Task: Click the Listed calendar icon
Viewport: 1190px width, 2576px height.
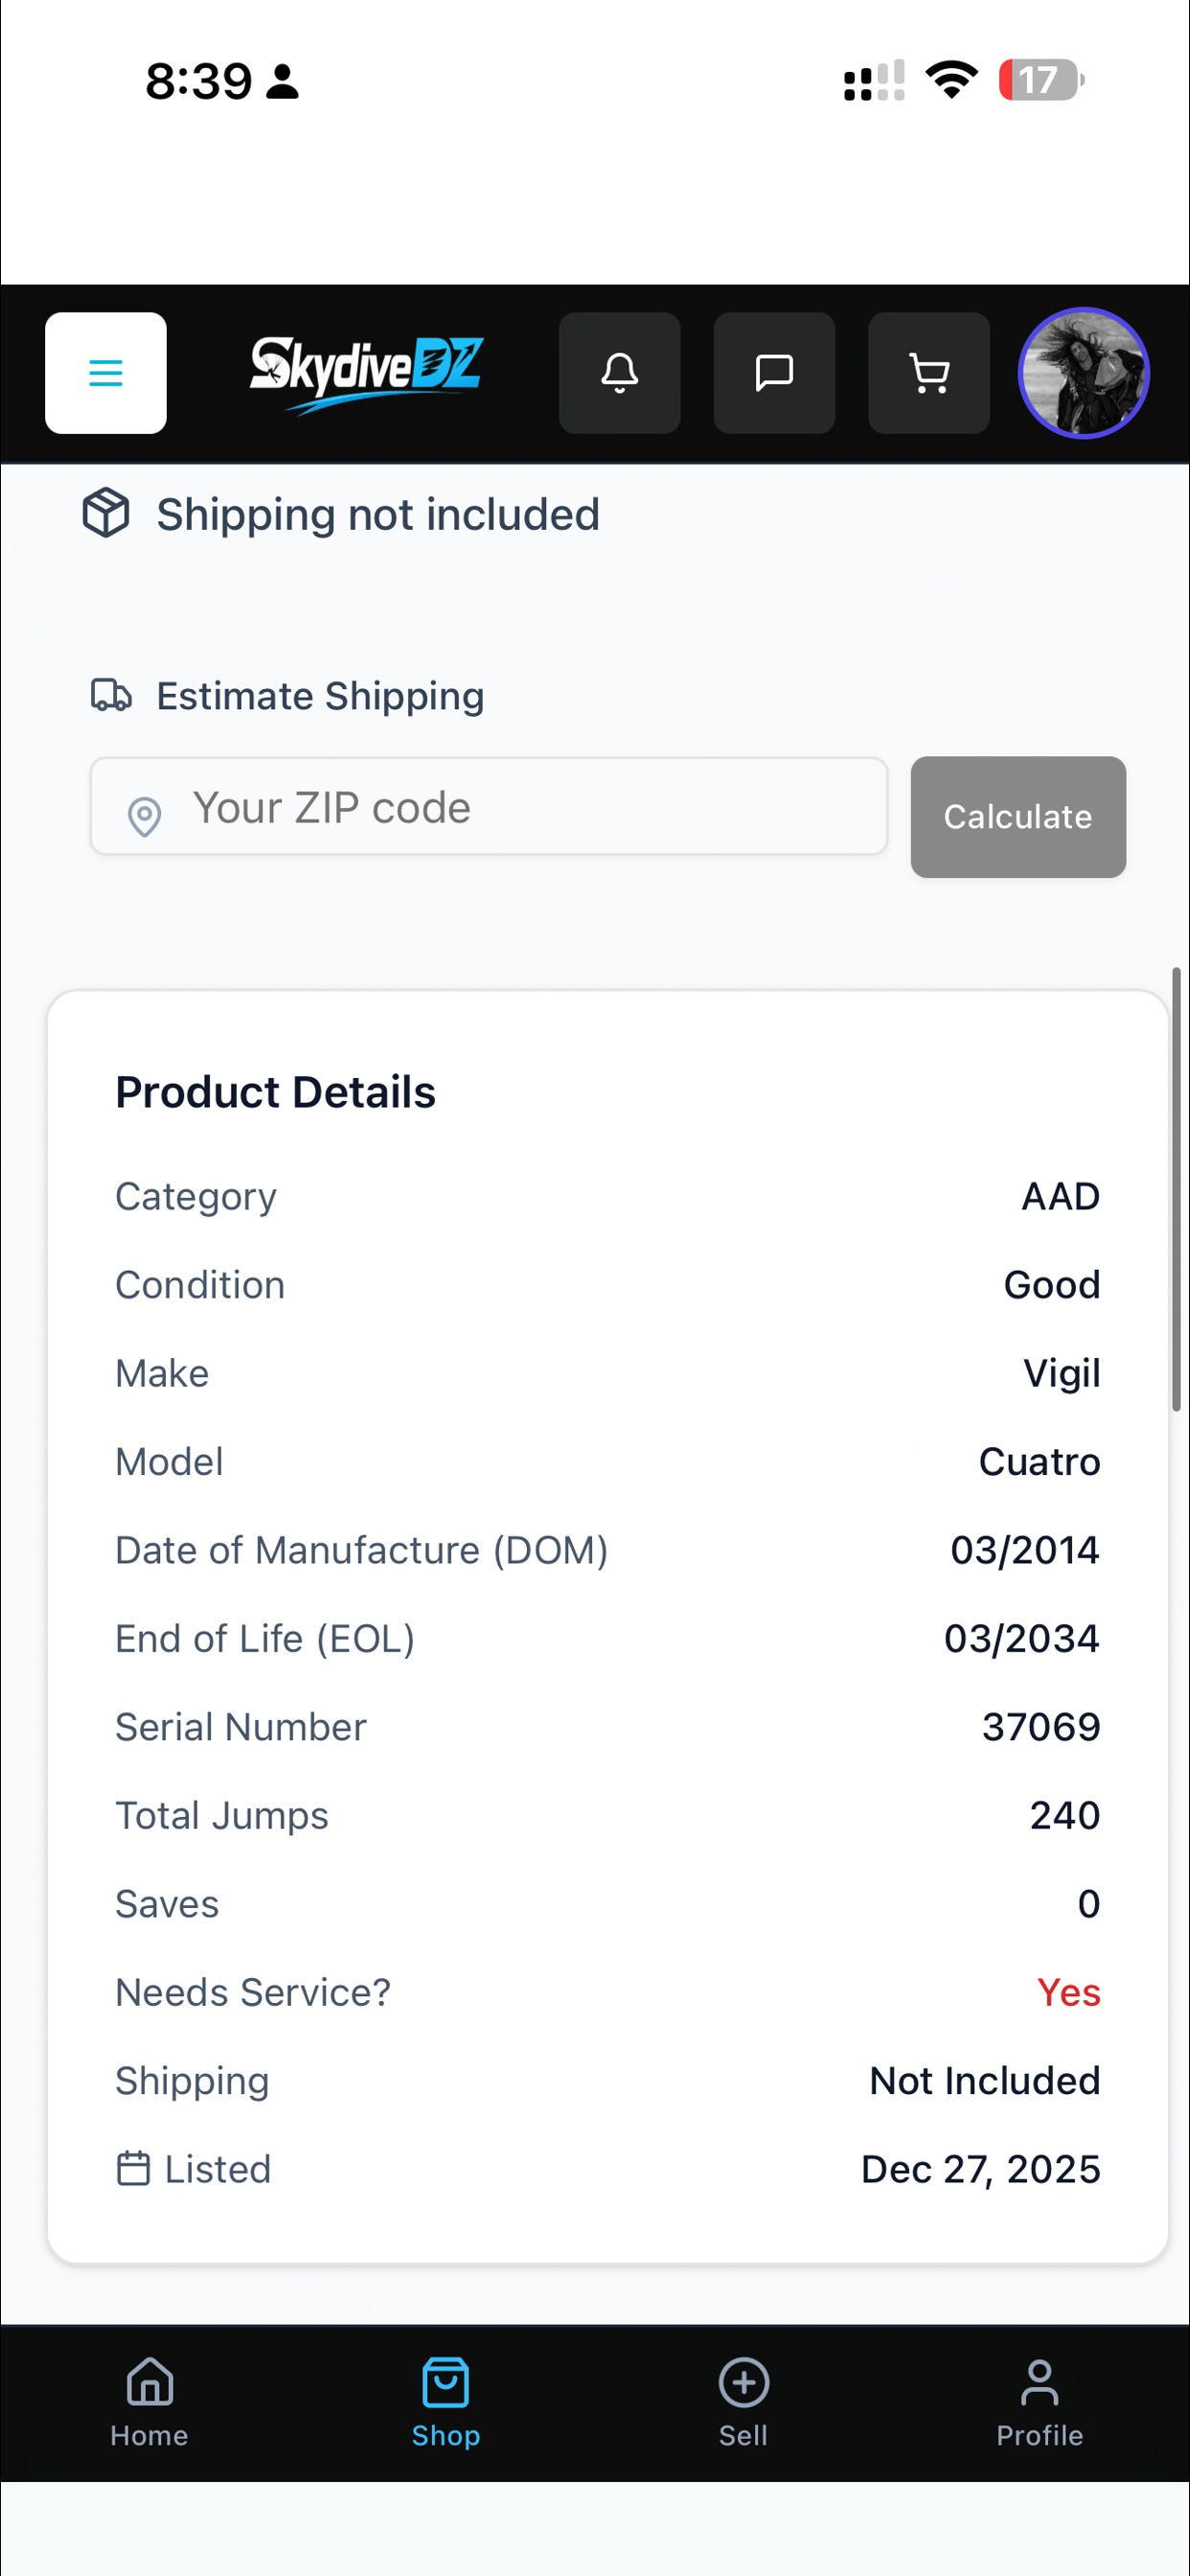Action: pos(134,2168)
